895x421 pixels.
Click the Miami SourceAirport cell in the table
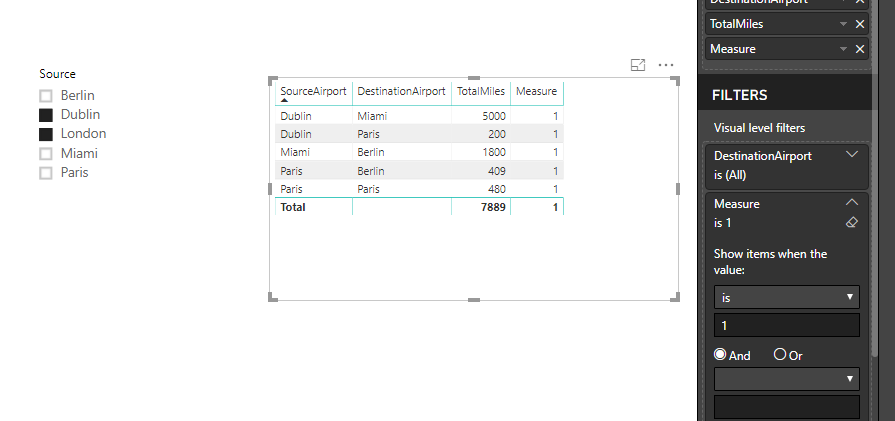coord(295,152)
